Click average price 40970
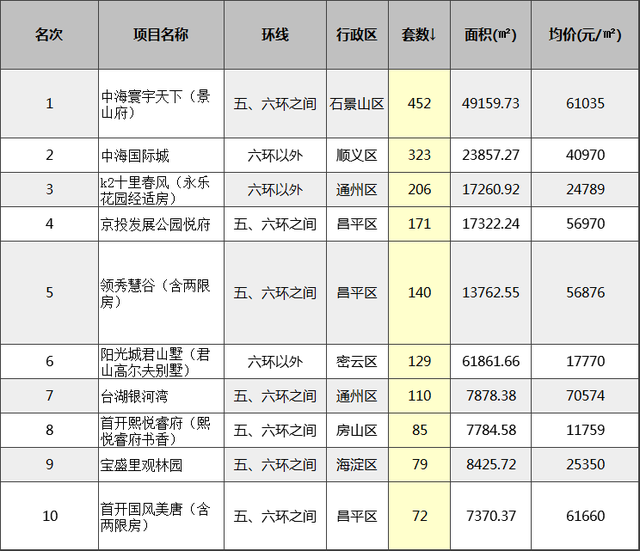This screenshot has width=640, height=551. 585,155
